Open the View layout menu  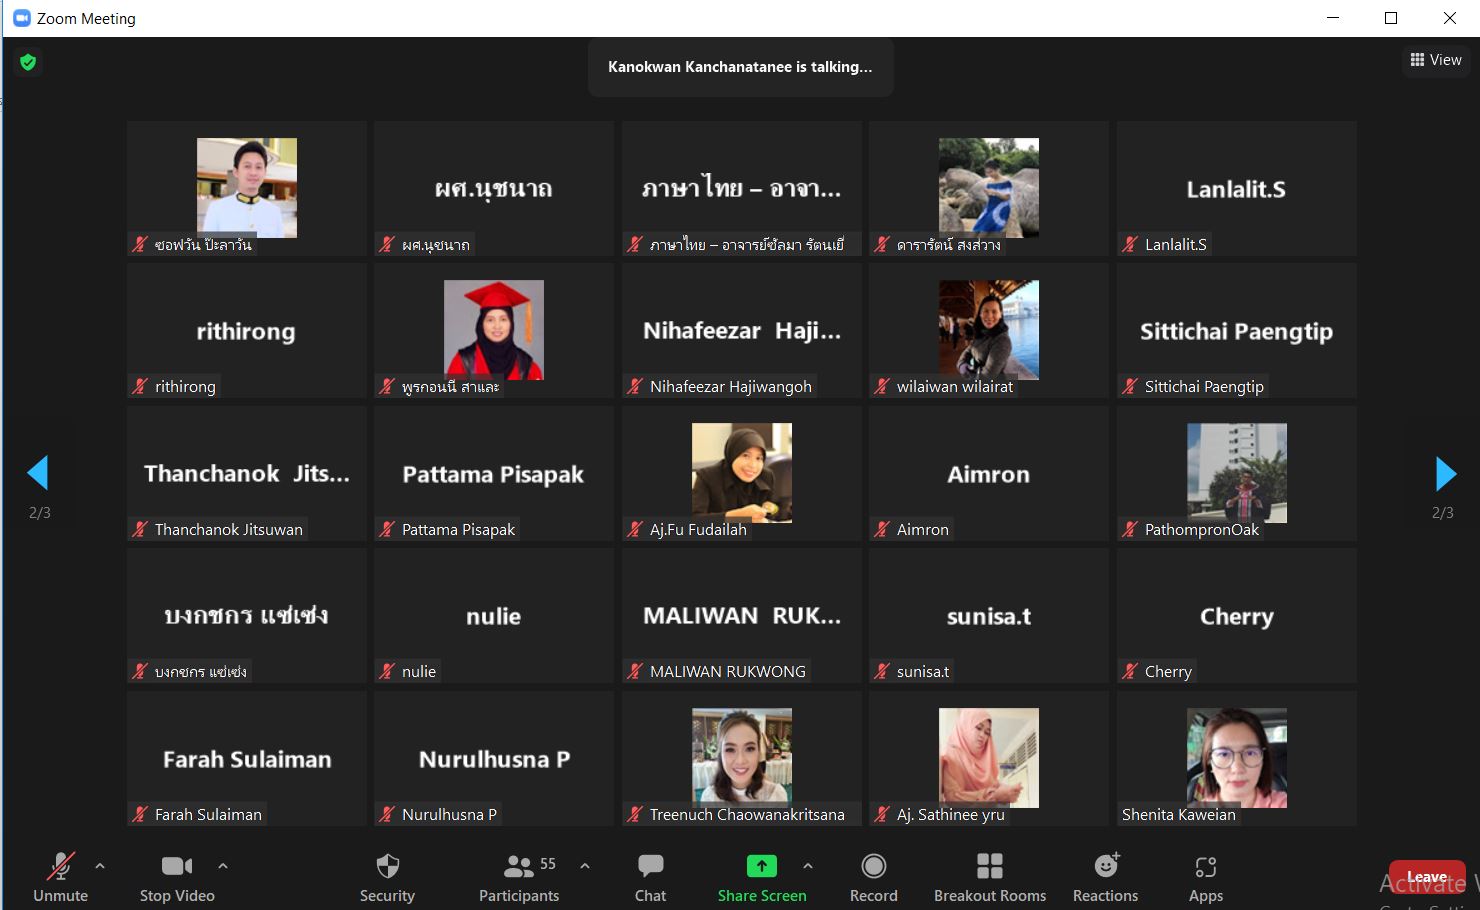(x=1435, y=60)
